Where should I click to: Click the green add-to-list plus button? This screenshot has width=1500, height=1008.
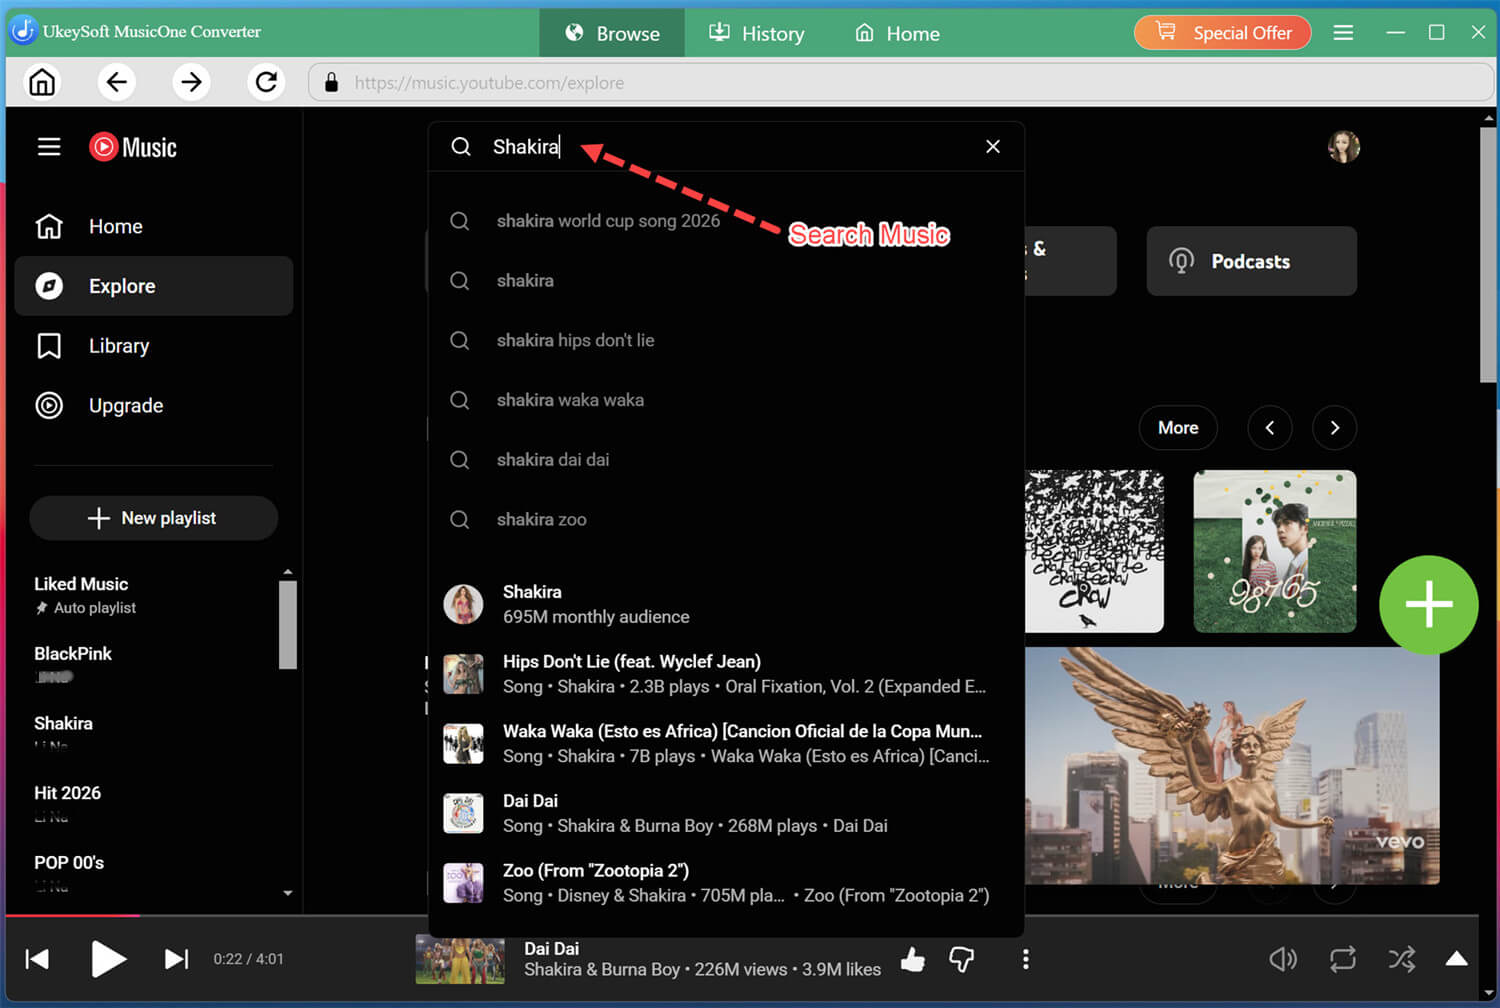[x=1429, y=605]
